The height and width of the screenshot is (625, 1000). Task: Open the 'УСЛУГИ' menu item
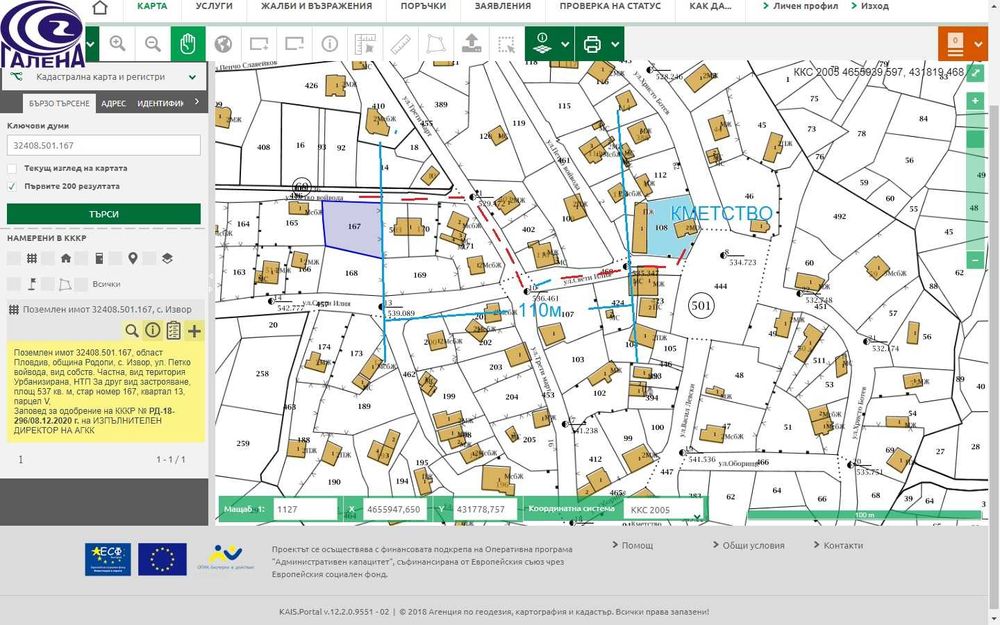214,6
